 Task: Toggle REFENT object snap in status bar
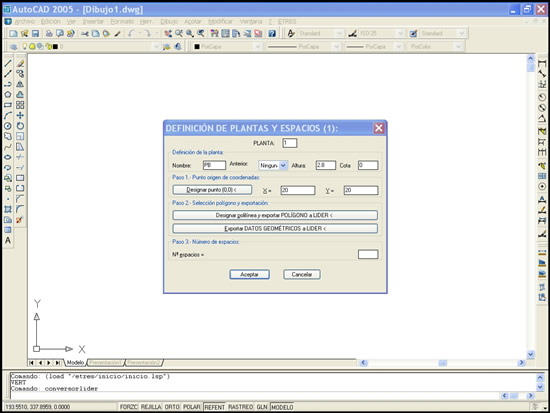[x=214, y=407]
